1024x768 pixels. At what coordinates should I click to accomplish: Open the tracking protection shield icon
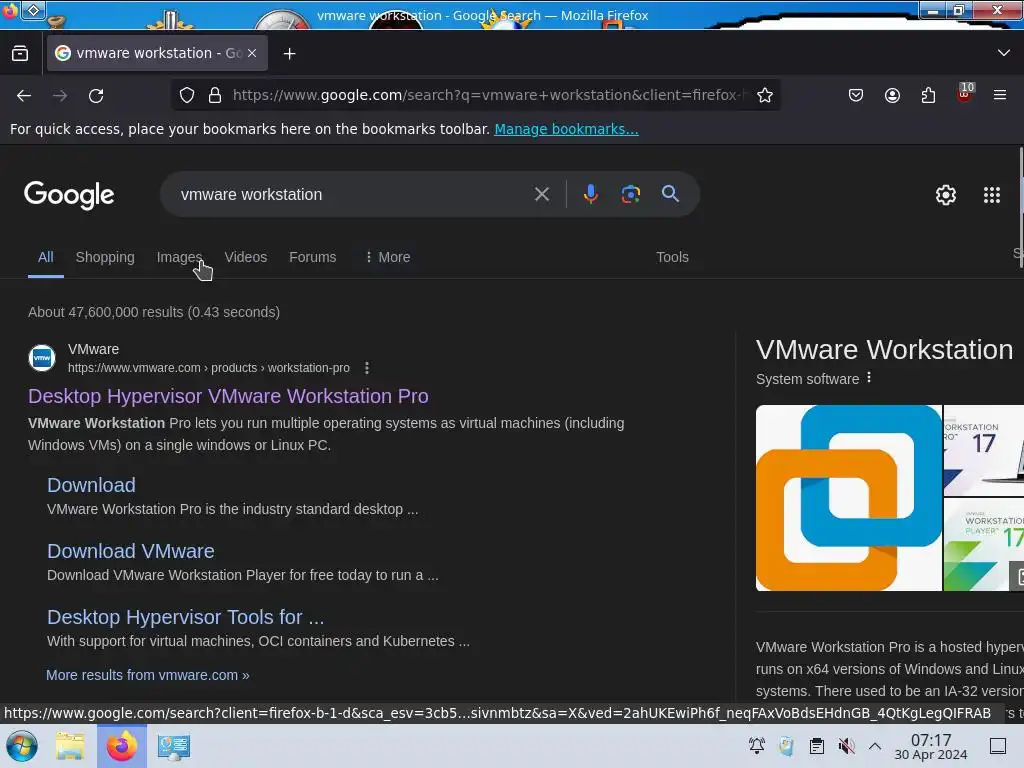pos(187,95)
